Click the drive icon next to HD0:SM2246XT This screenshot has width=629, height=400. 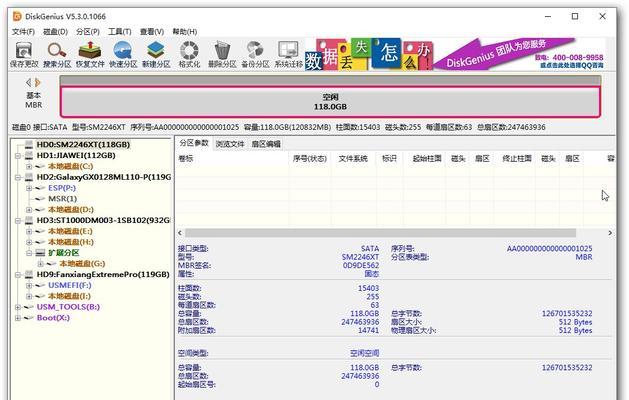point(29,144)
